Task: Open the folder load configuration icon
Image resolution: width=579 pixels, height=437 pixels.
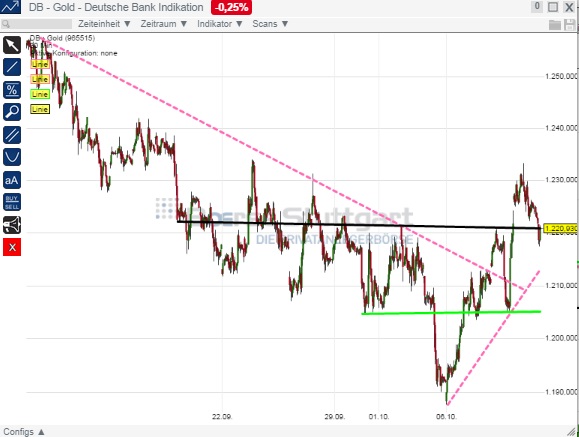Action: click(555, 25)
